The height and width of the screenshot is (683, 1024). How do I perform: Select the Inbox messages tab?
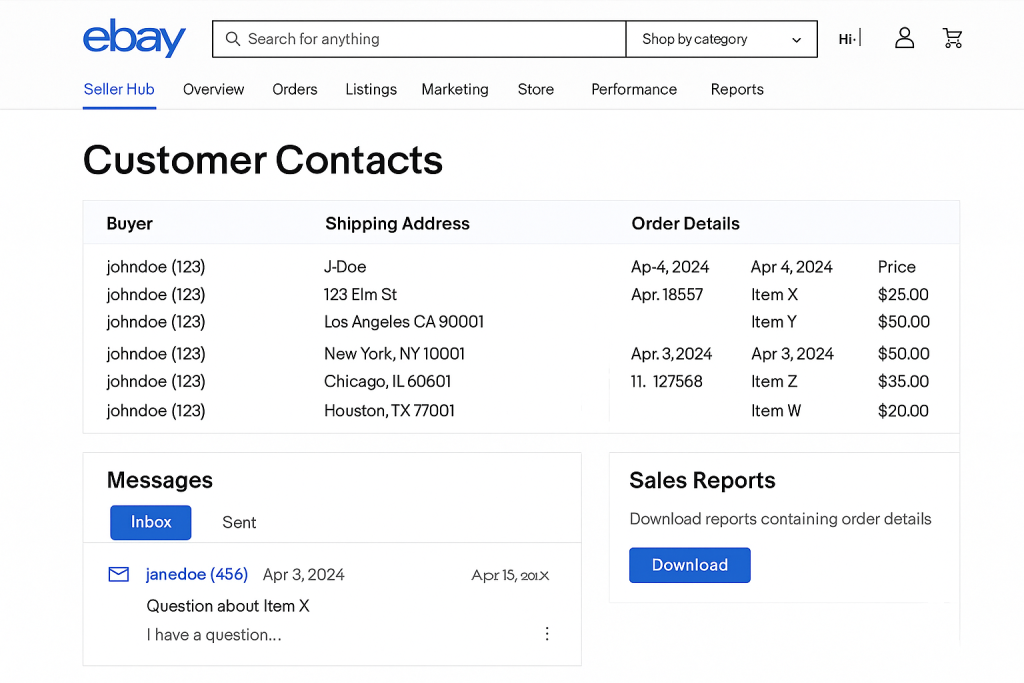(x=151, y=522)
